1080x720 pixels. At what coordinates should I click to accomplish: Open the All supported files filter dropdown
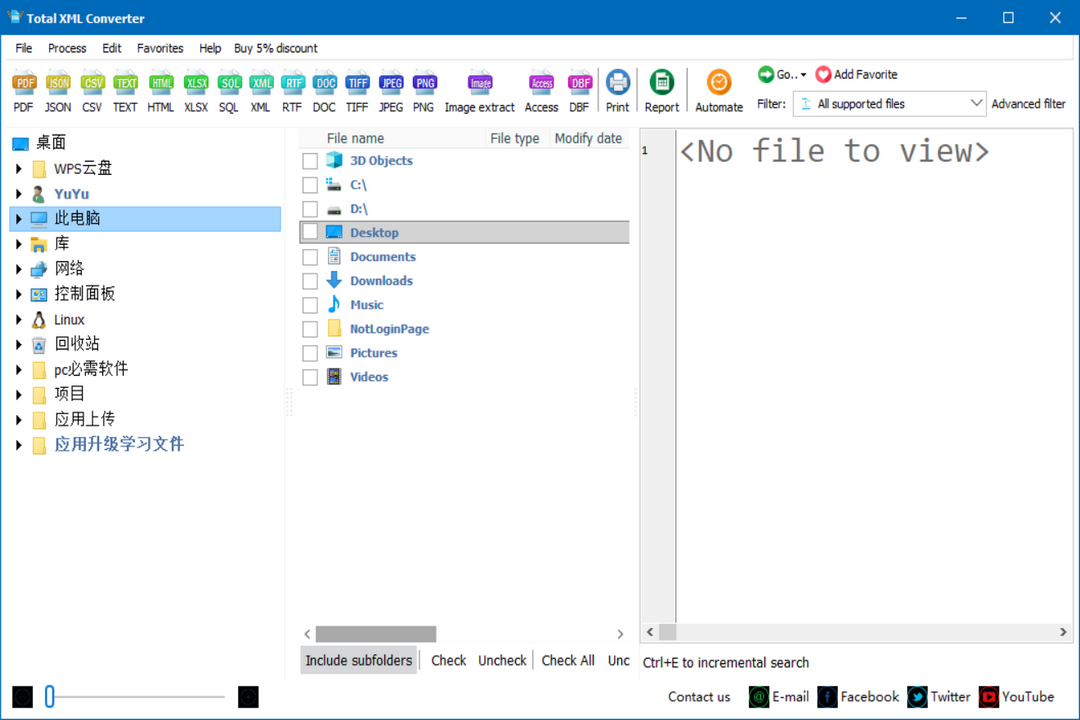pos(889,104)
